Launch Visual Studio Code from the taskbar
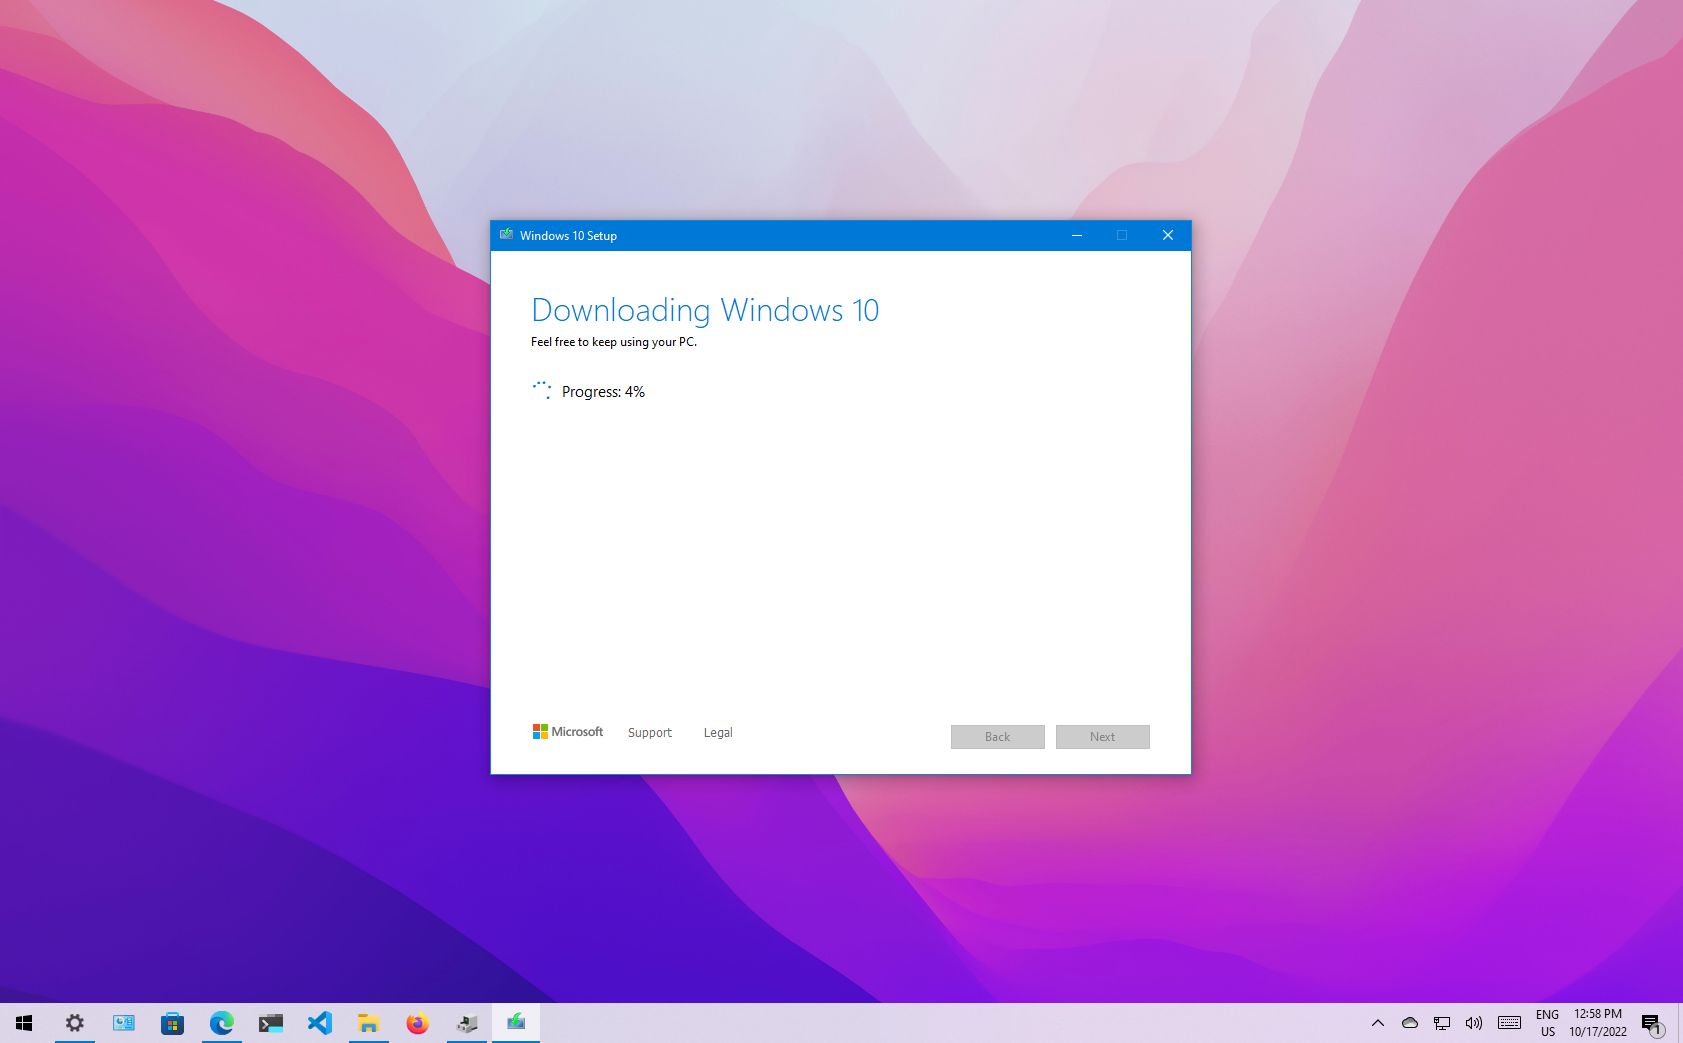This screenshot has width=1683, height=1043. point(319,1022)
